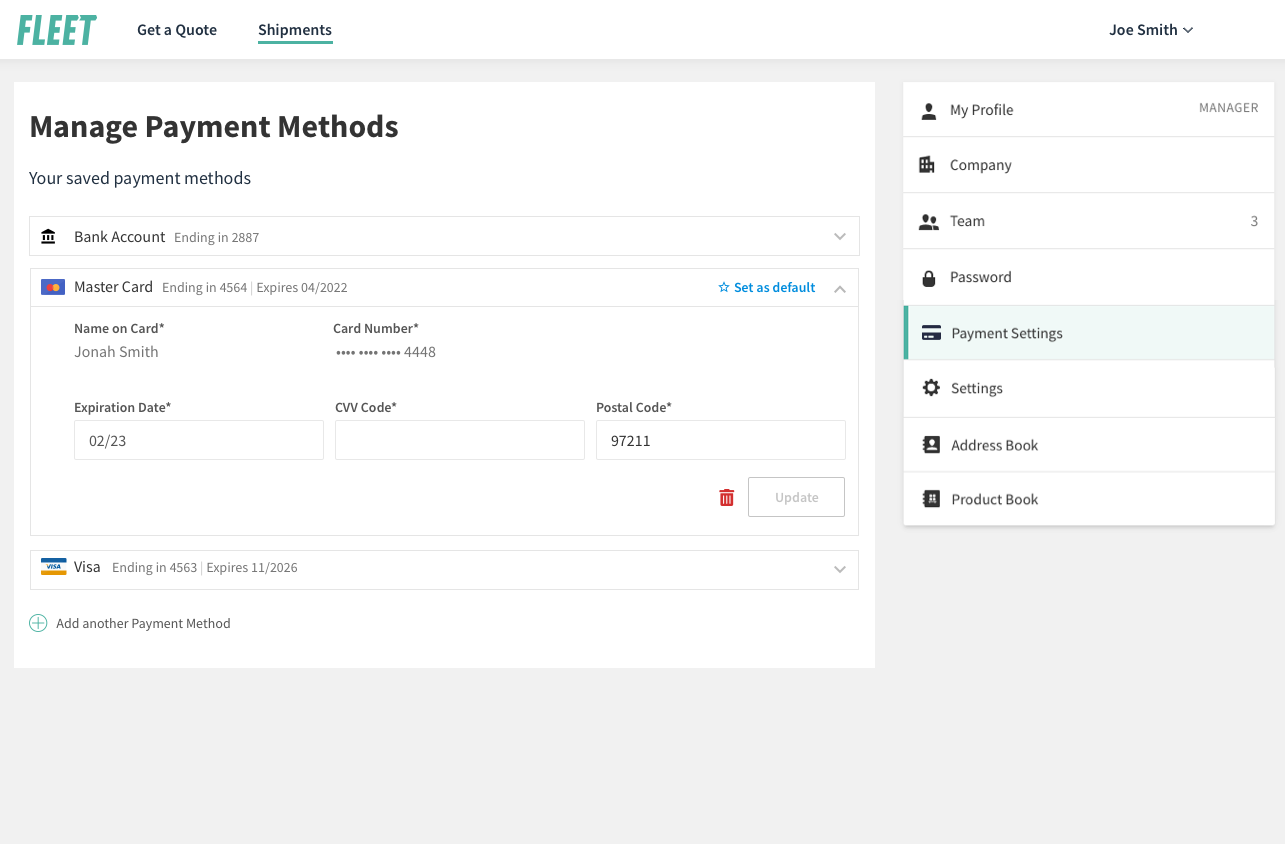Click the Company building icon in sidebar
1285x844 pixels.
(x=927, y=165)
